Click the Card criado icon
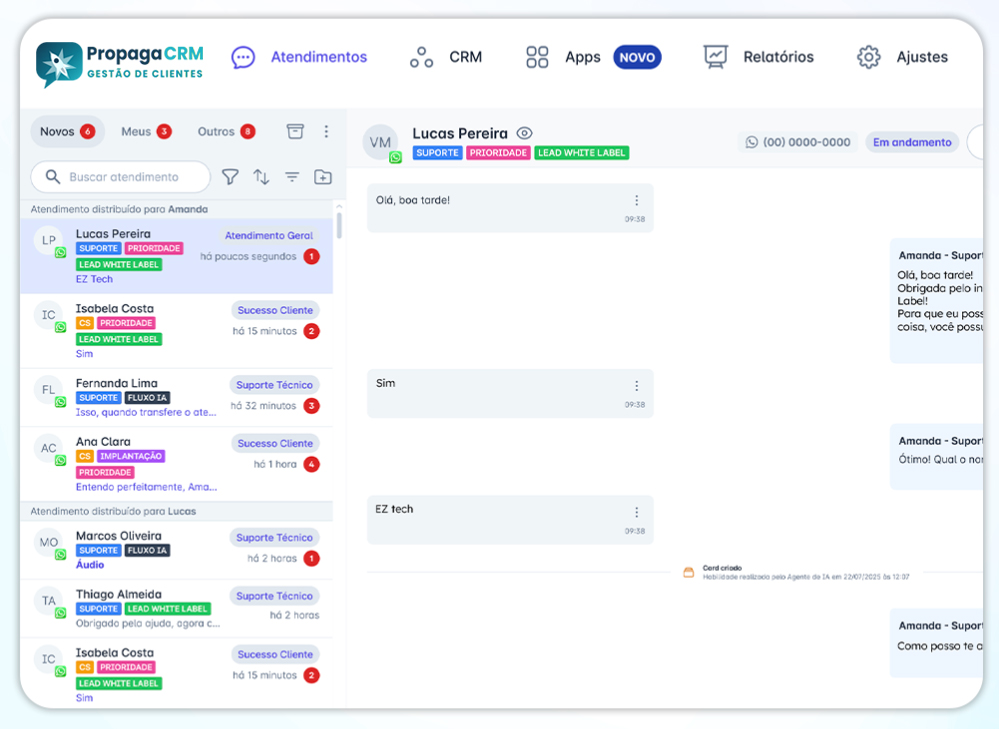 coord(689,572)
